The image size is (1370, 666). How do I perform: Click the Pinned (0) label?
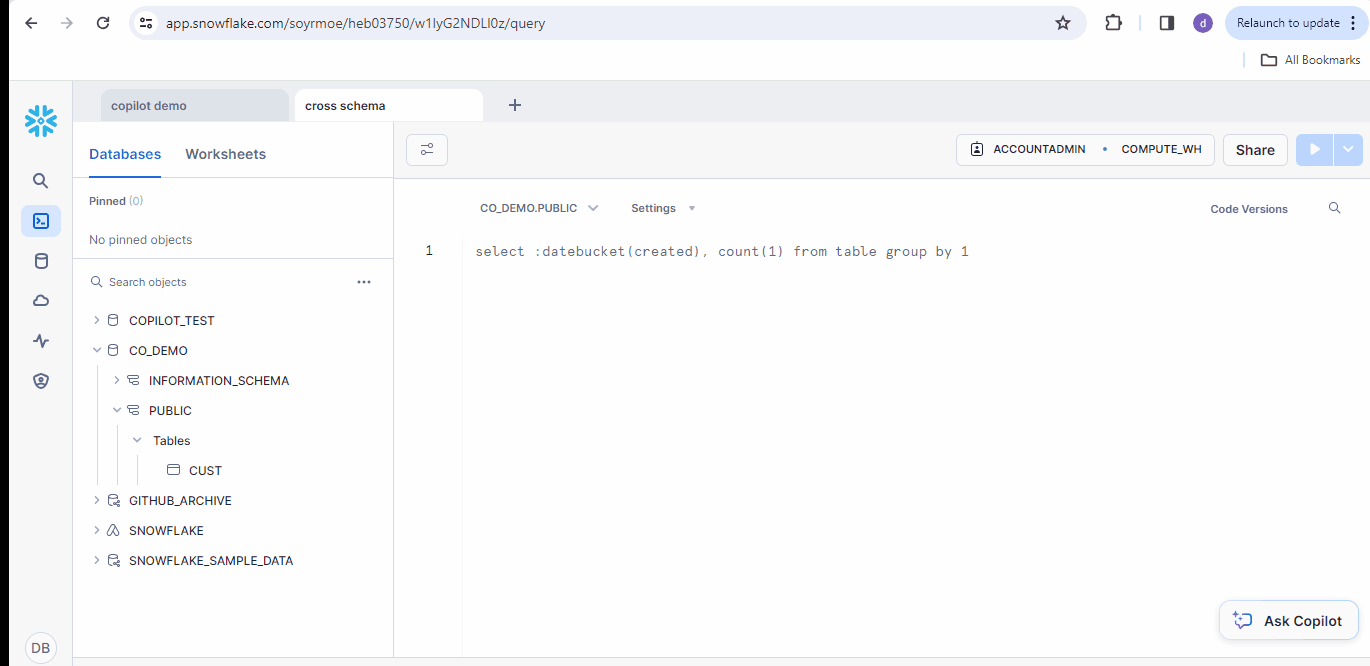point(116,201)
